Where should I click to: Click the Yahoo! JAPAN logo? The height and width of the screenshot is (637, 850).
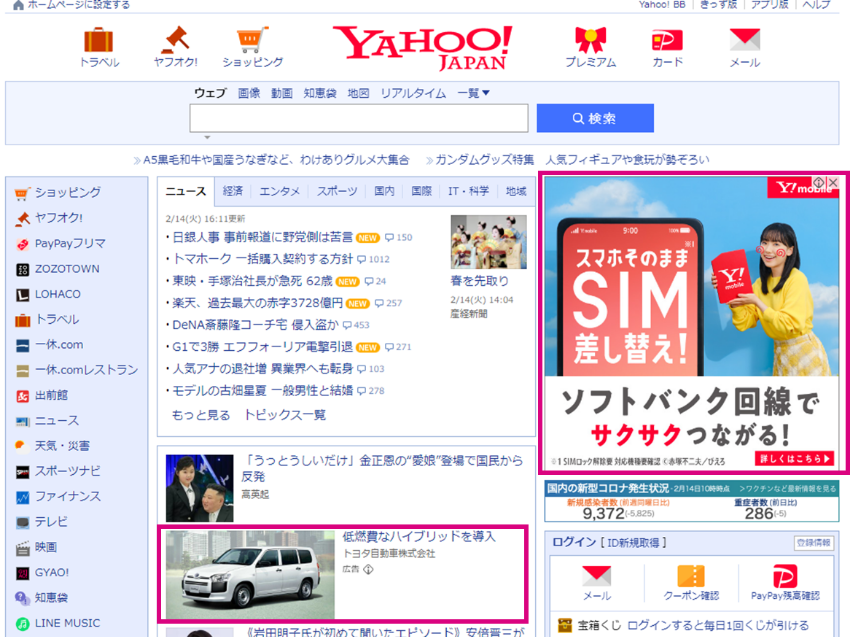tap(422, 48)
